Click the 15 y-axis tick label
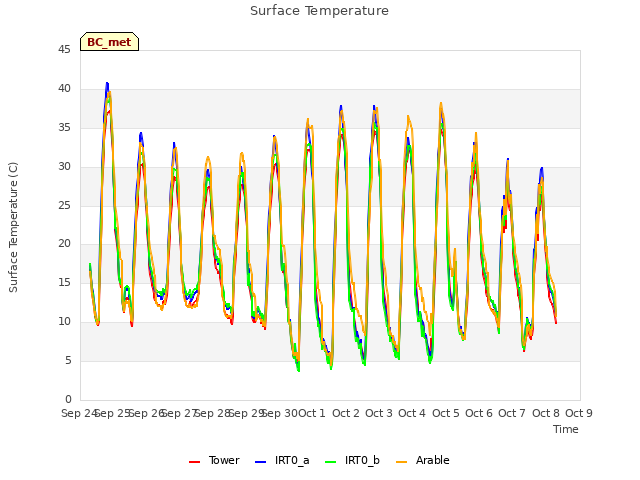This screenshot has width=640, height=480. pyautogui.click(x=64, y=282)
